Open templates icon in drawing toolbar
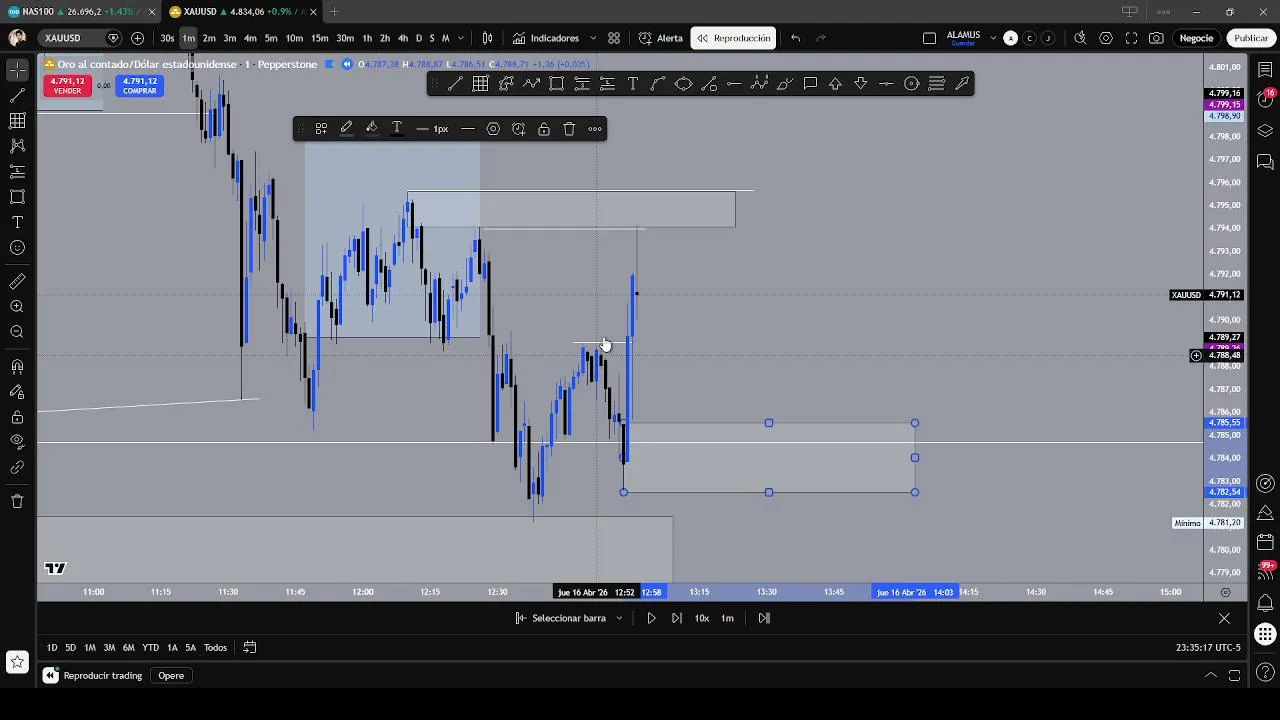 321,128
